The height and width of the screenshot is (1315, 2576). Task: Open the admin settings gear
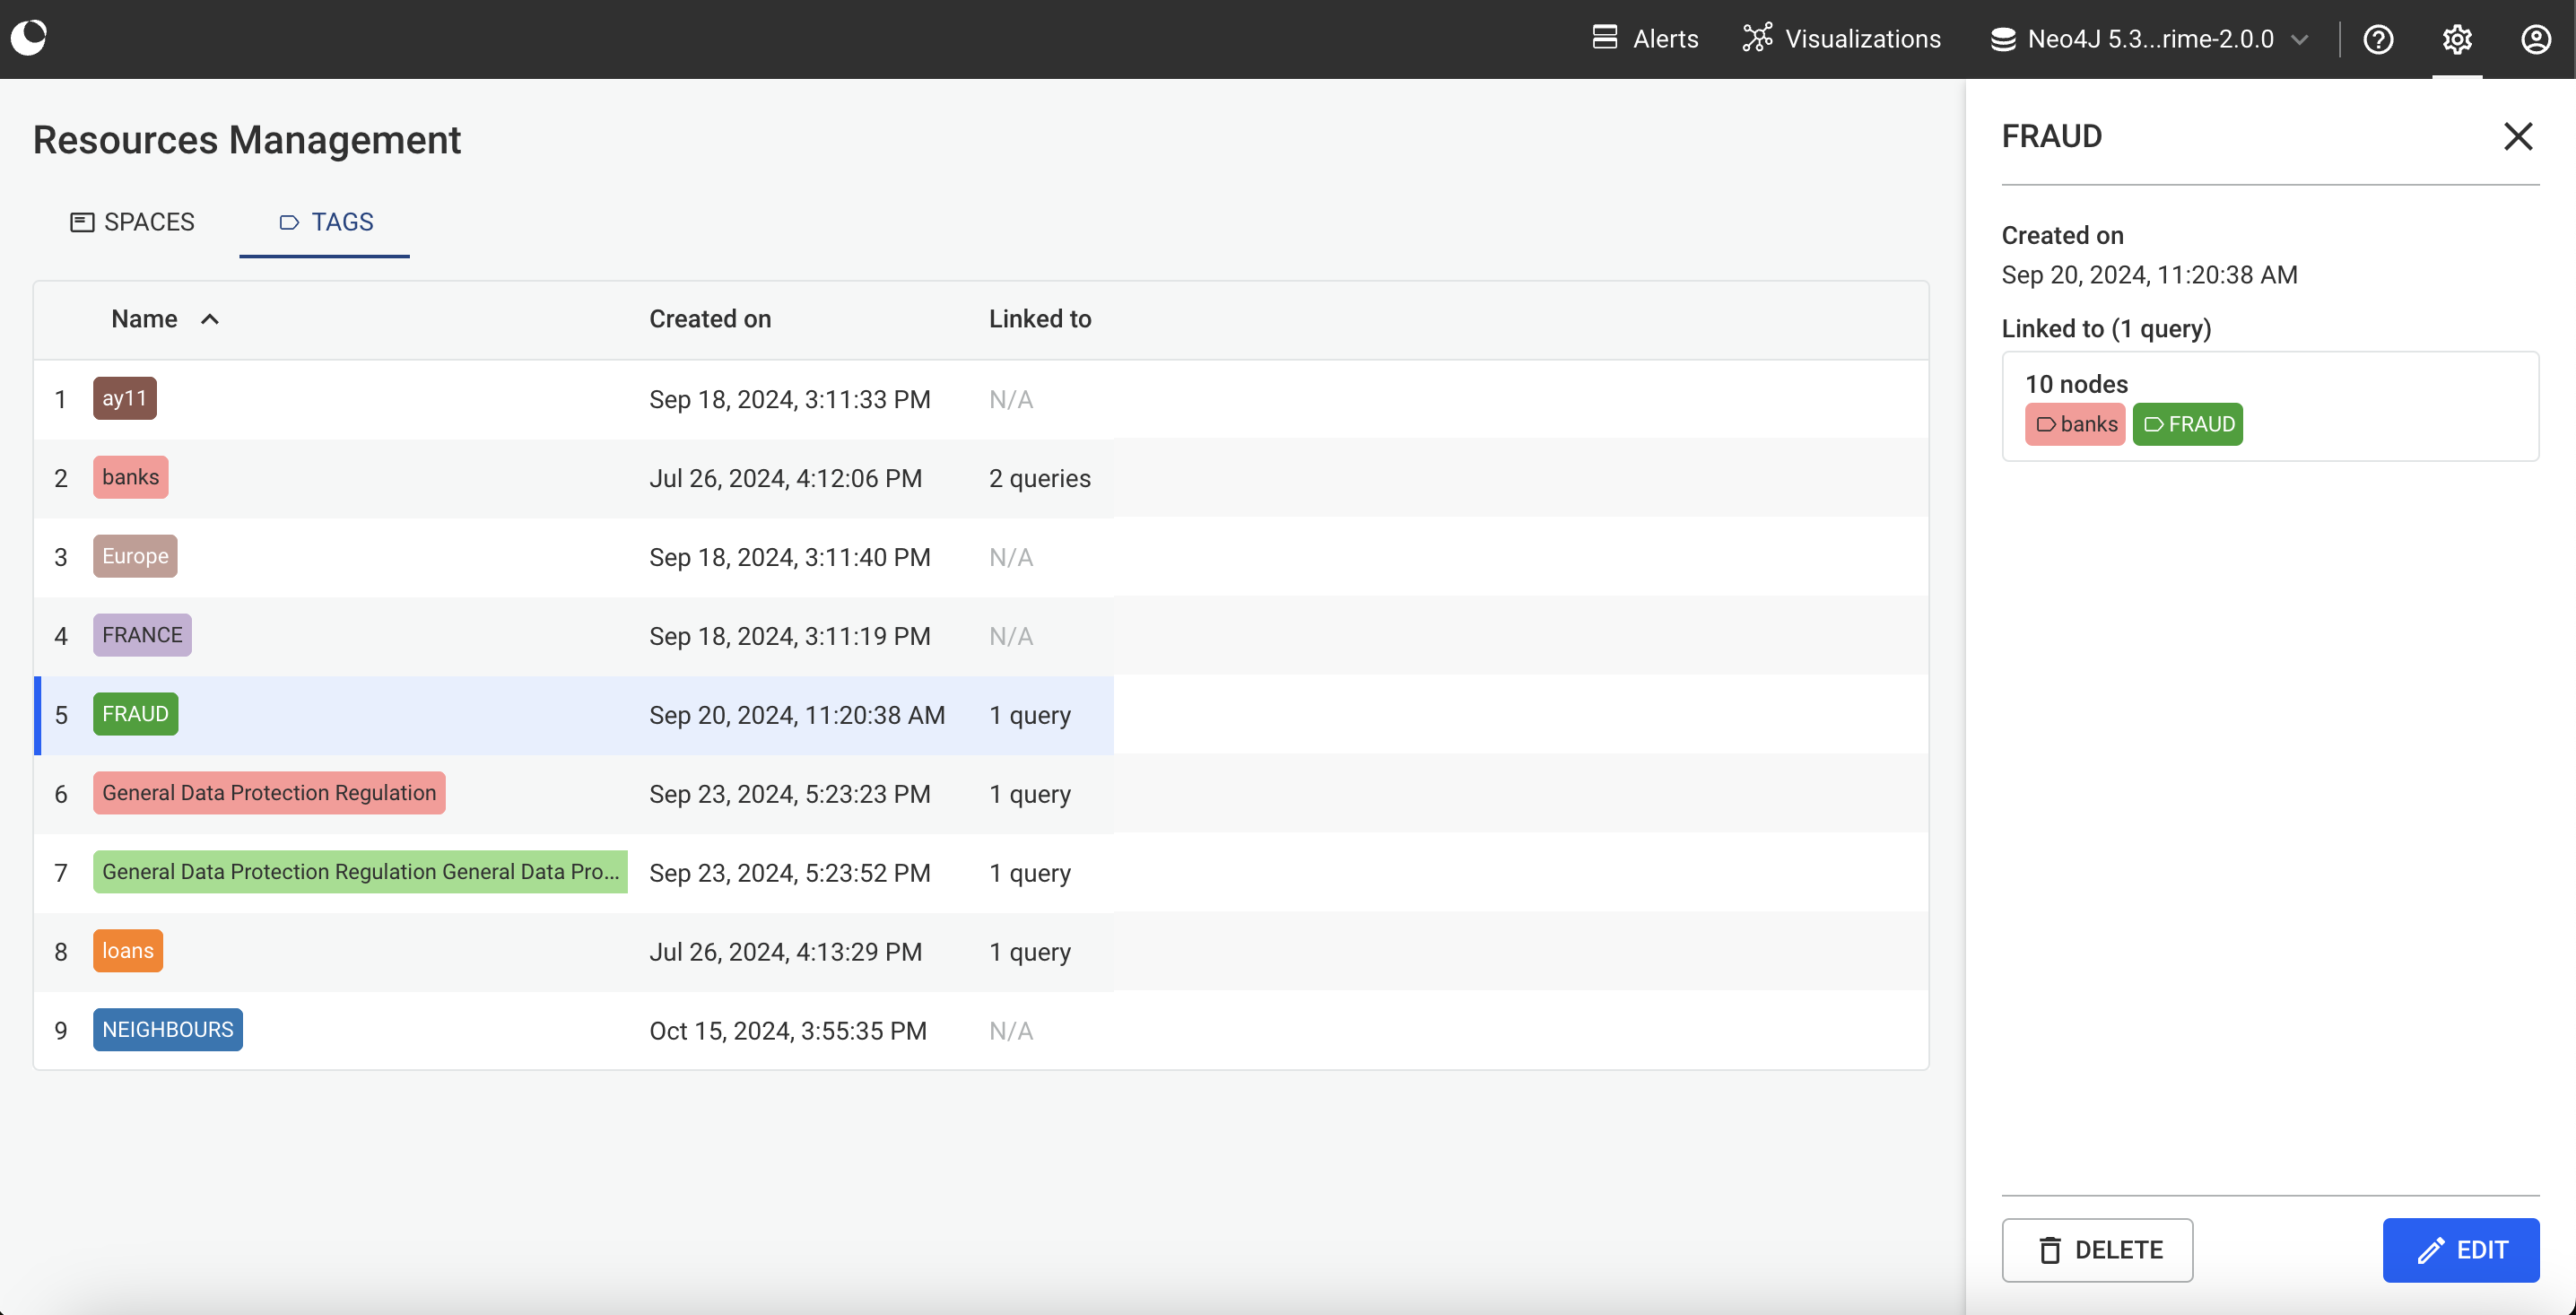(x=2458, y=39)
